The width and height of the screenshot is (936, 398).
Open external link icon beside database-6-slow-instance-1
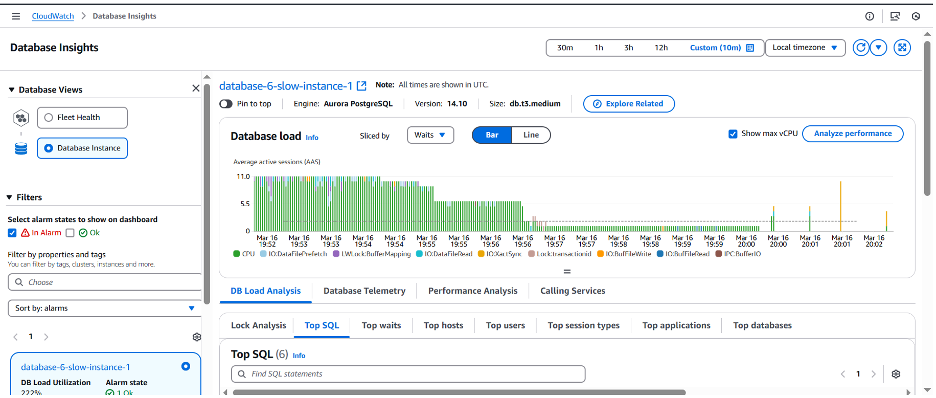coord(362,86)
